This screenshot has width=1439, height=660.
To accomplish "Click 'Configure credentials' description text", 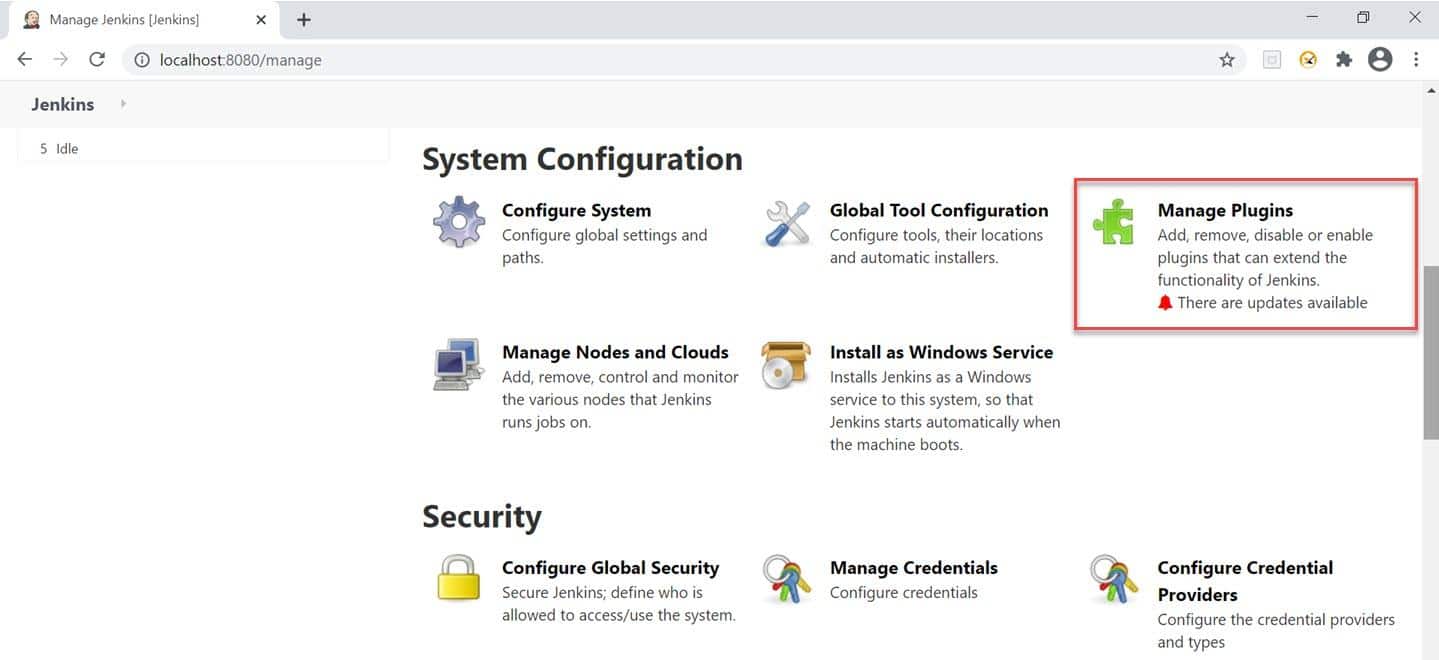I will click(x=904, y=592).
